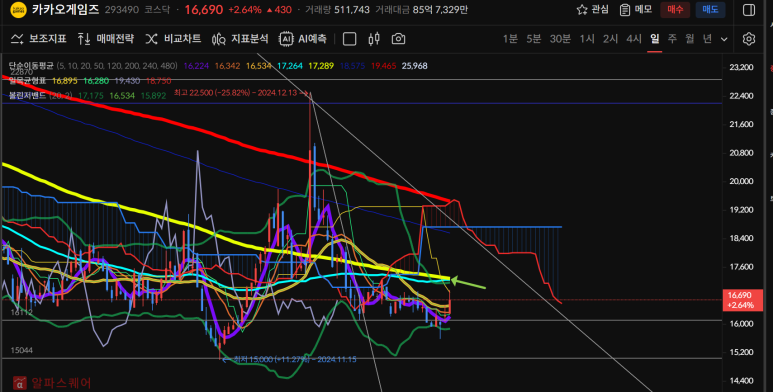Click the 16112 horizontal line label
773x392 pixels.
22,312
